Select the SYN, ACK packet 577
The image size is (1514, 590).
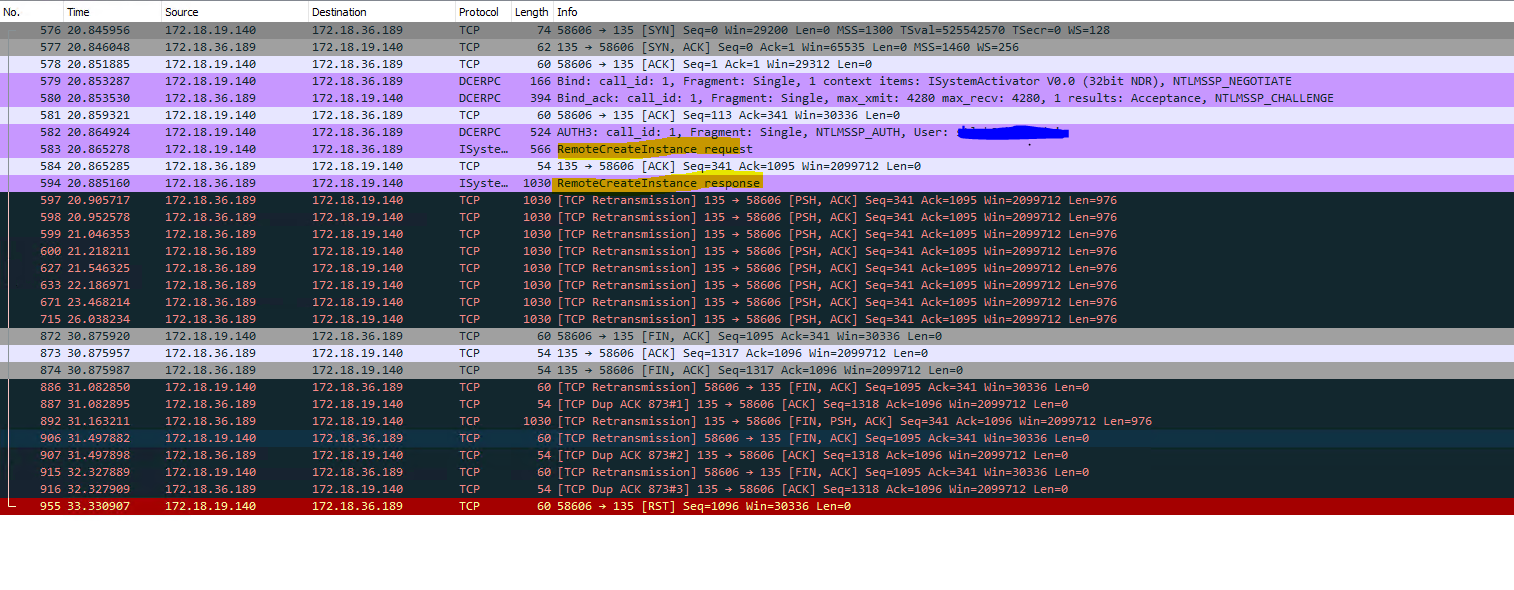(600, 46)
